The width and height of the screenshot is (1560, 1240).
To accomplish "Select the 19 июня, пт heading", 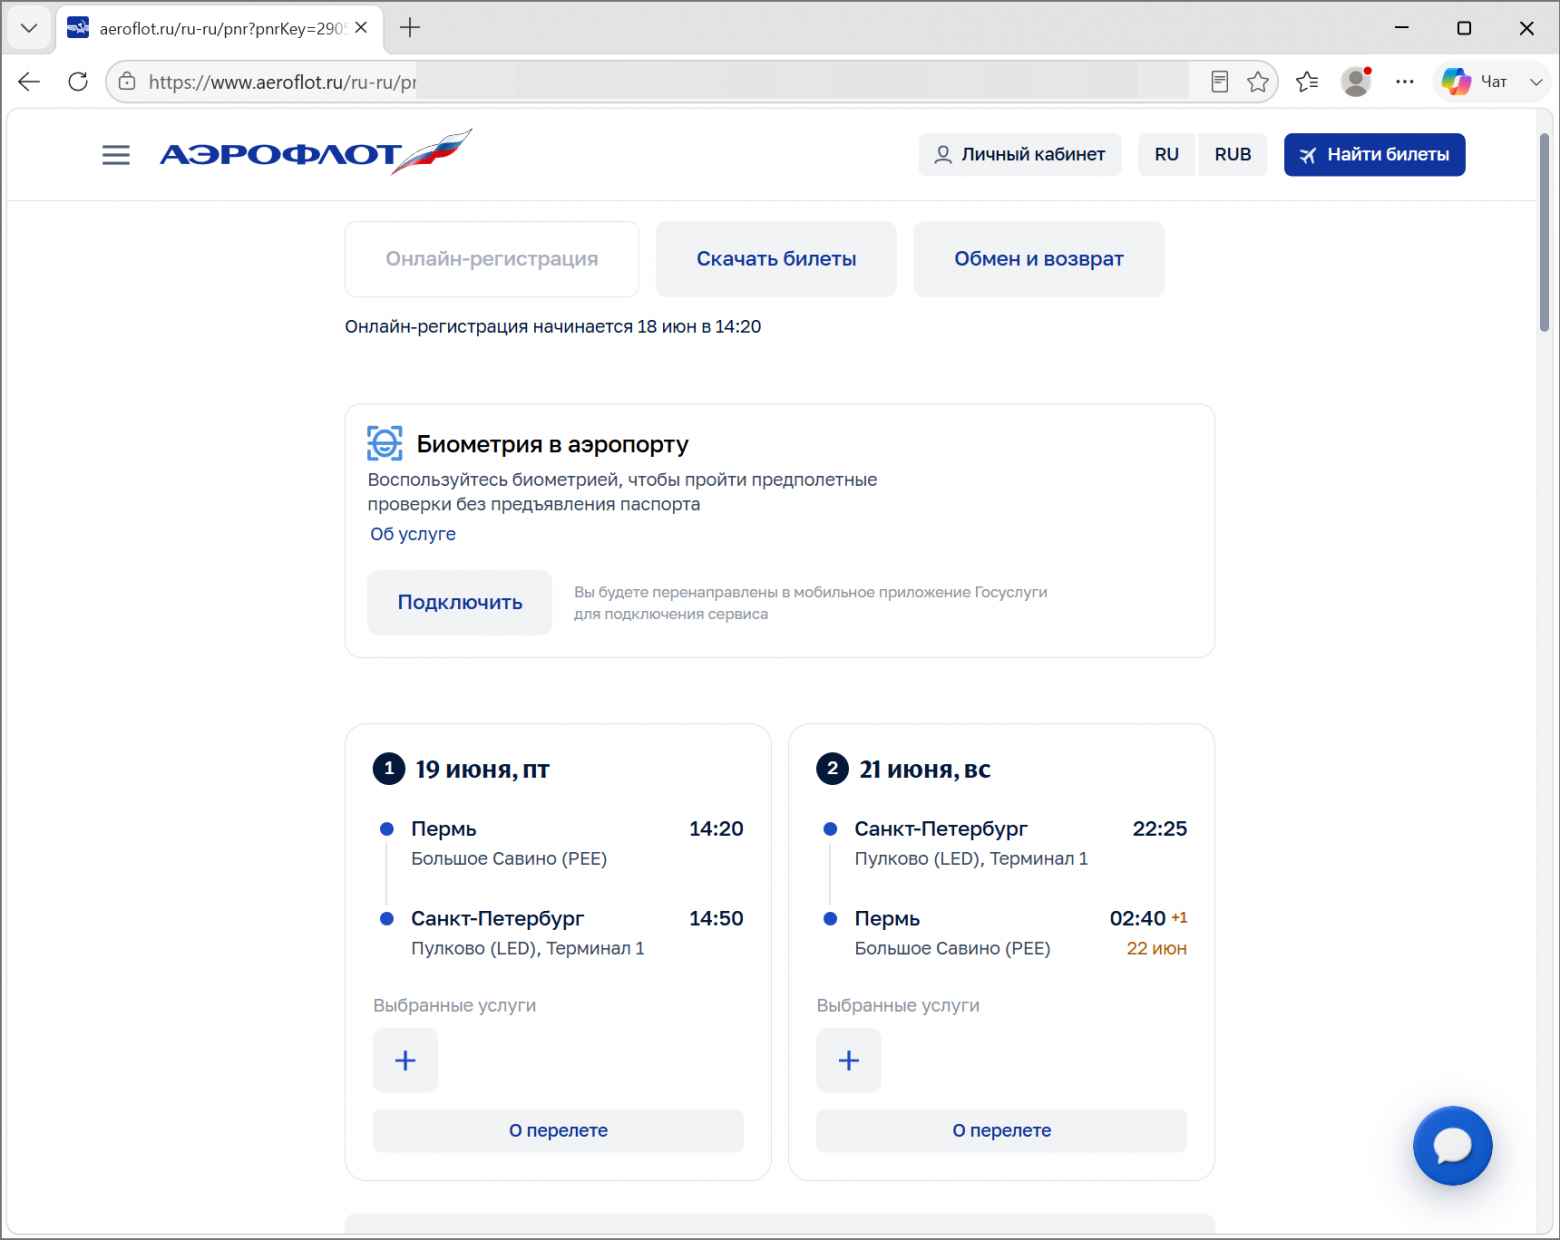I will [x=483, y=769].
